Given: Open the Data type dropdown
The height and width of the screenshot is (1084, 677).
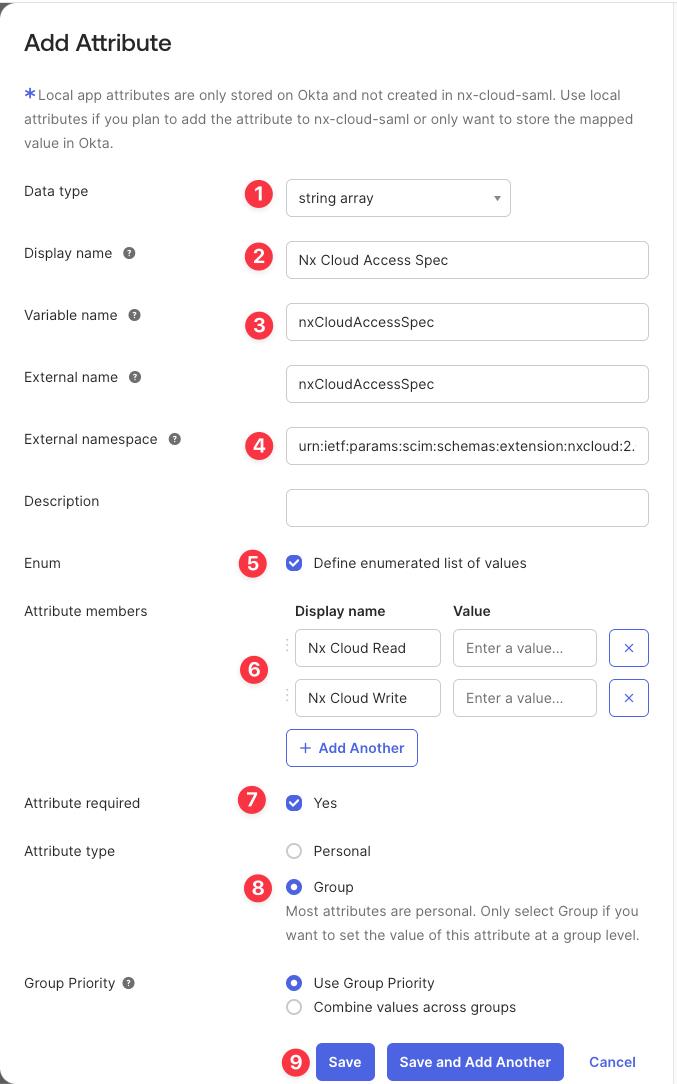Looking at the screenshot, I should [x=398, y=197].
